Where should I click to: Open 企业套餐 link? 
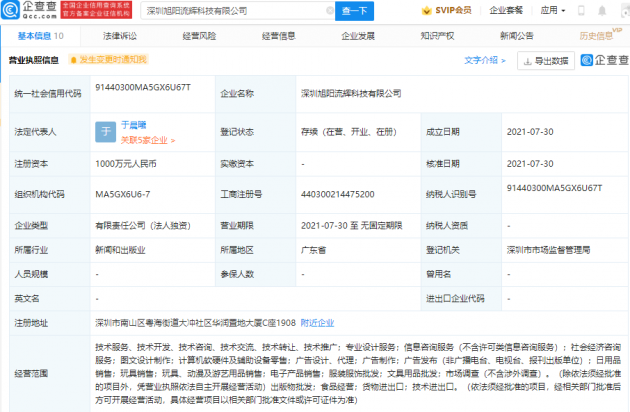tap(506, 10)
